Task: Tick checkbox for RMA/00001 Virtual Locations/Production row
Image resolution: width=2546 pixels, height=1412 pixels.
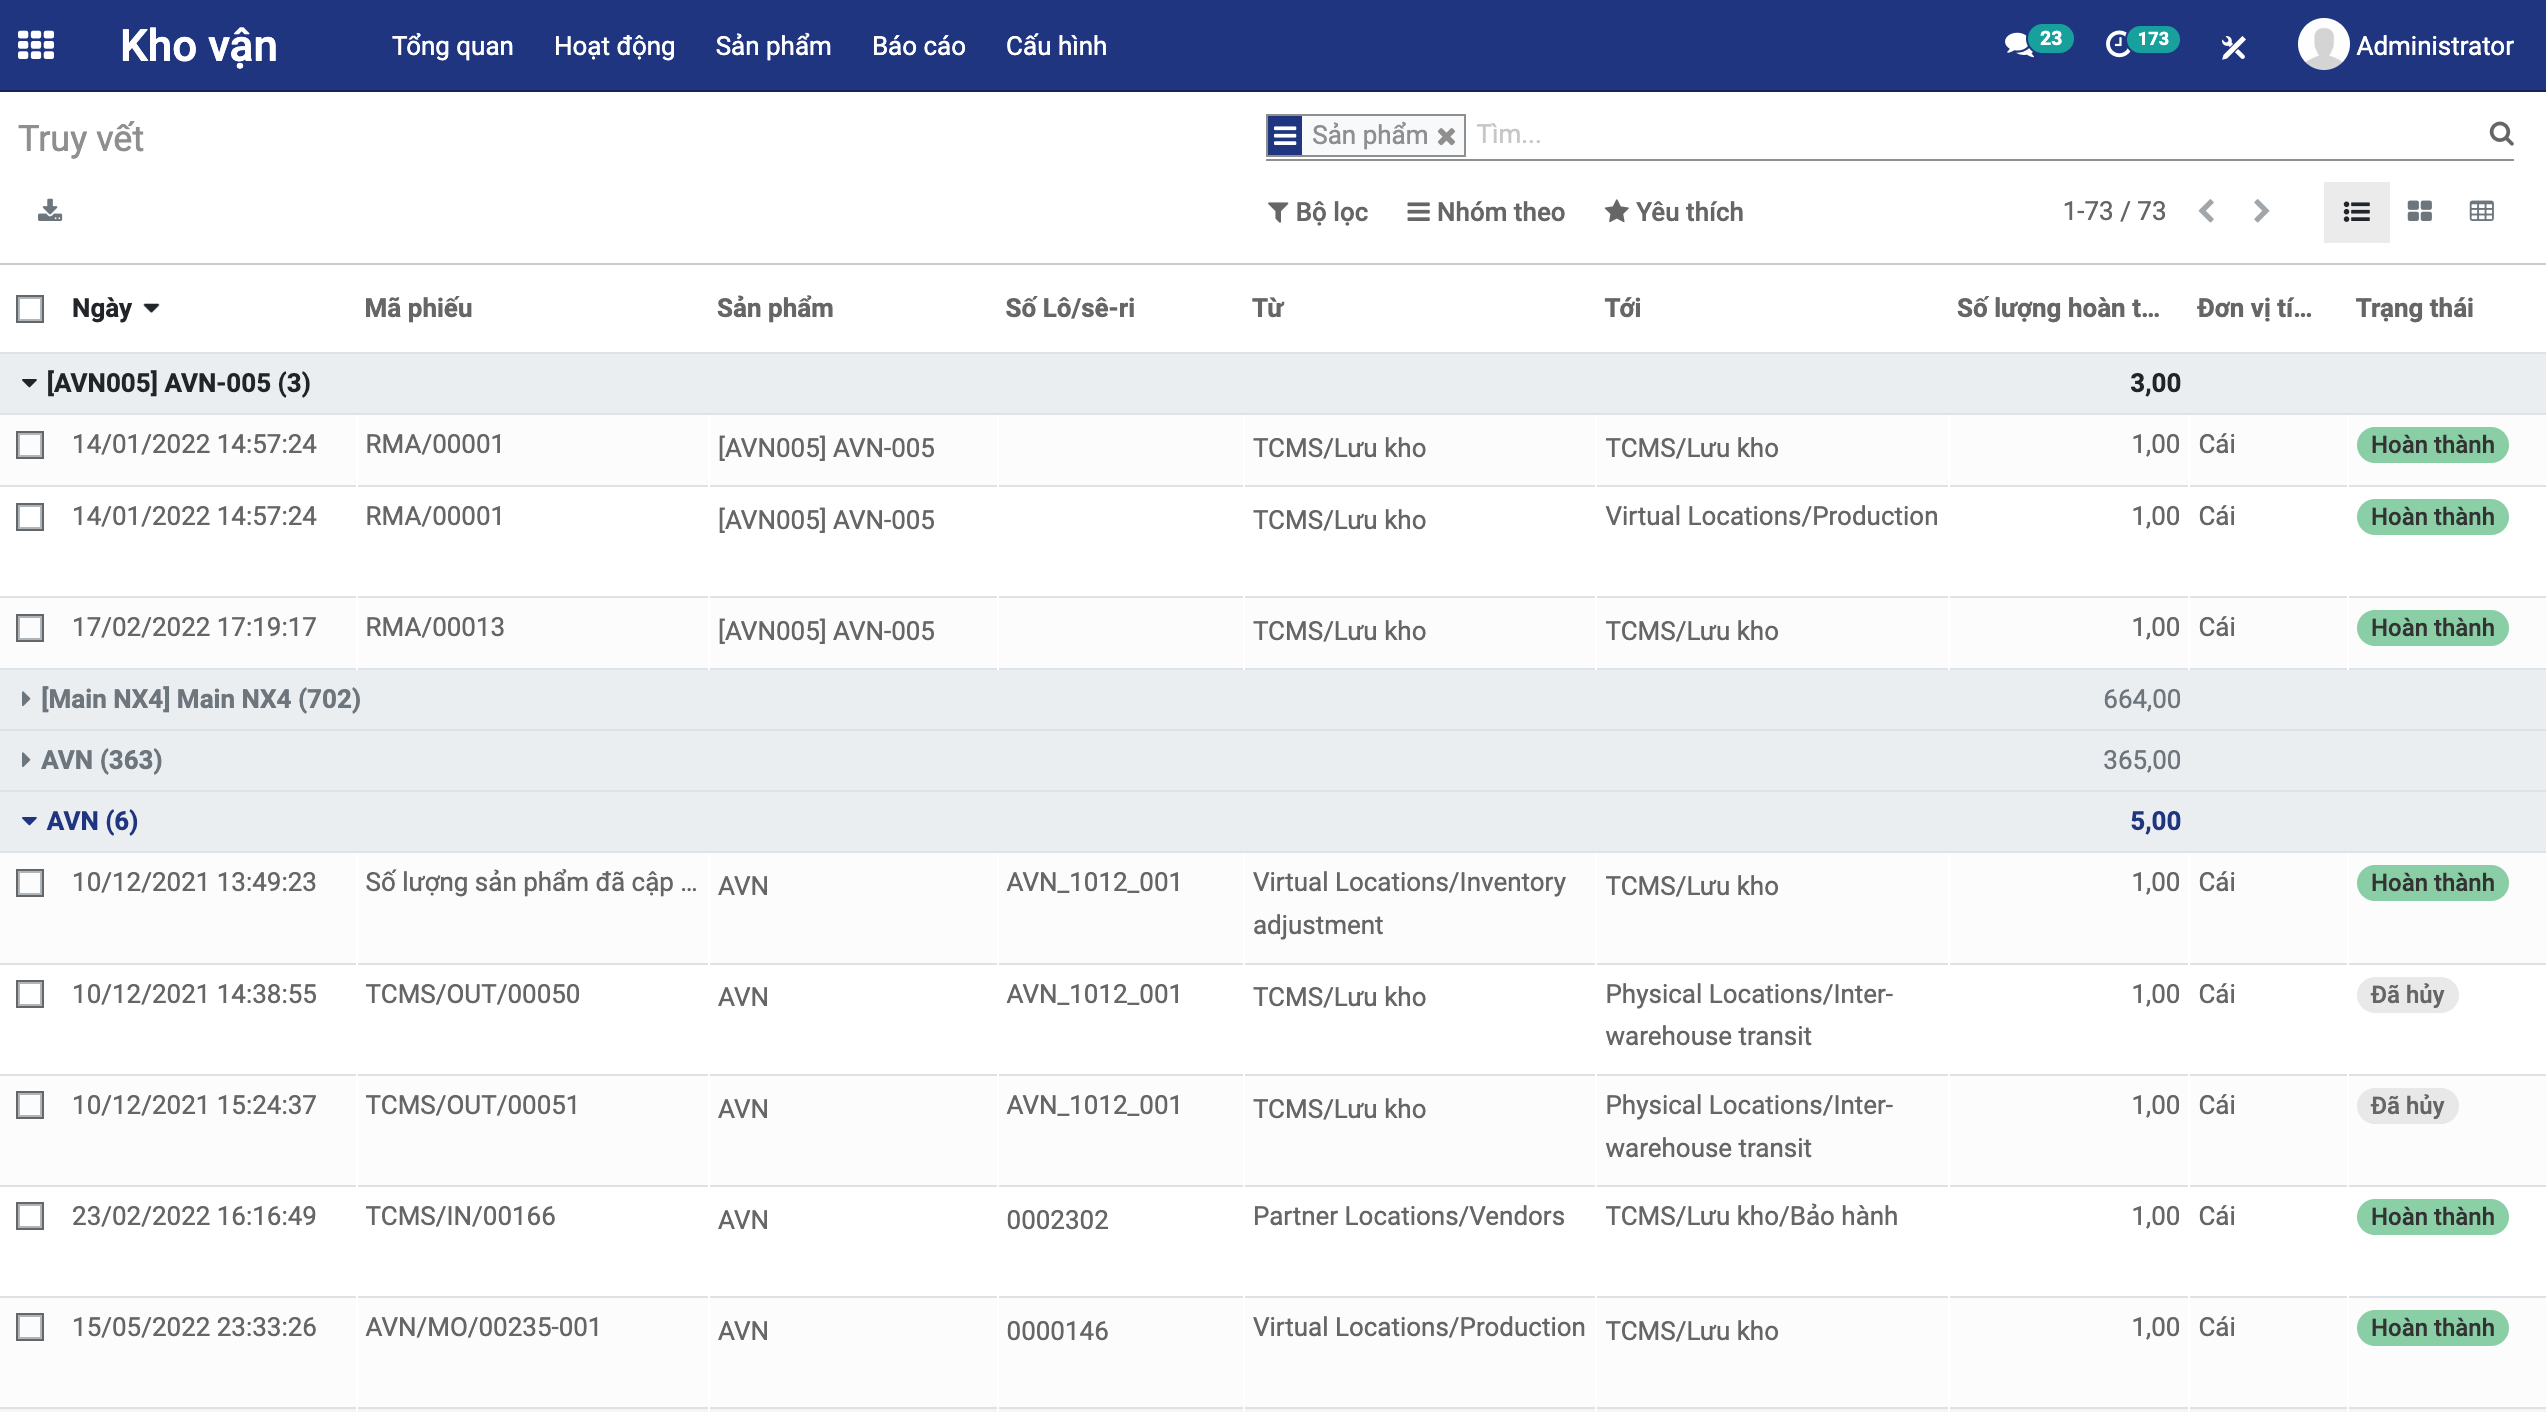Action: click(31, 516)
